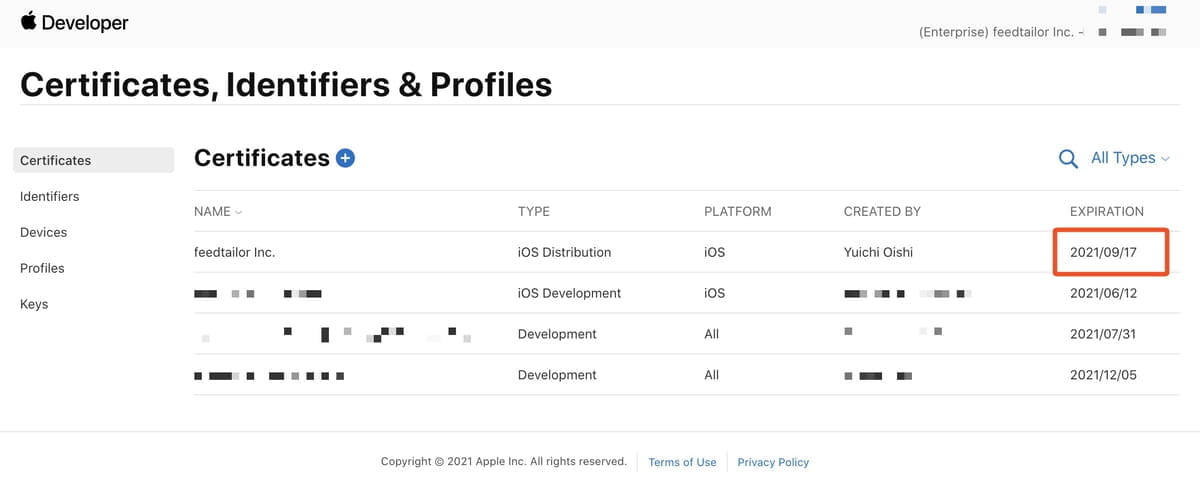Click the 2021/06/12 expiration date
Image resolution: width=1200 pixels, height=492 pixels.
(x=1103, y=293)
